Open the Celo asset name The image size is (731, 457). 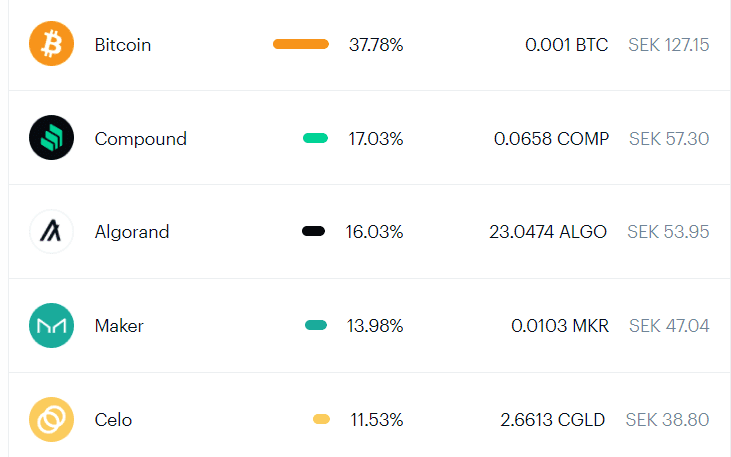click(x=113, y=420)
